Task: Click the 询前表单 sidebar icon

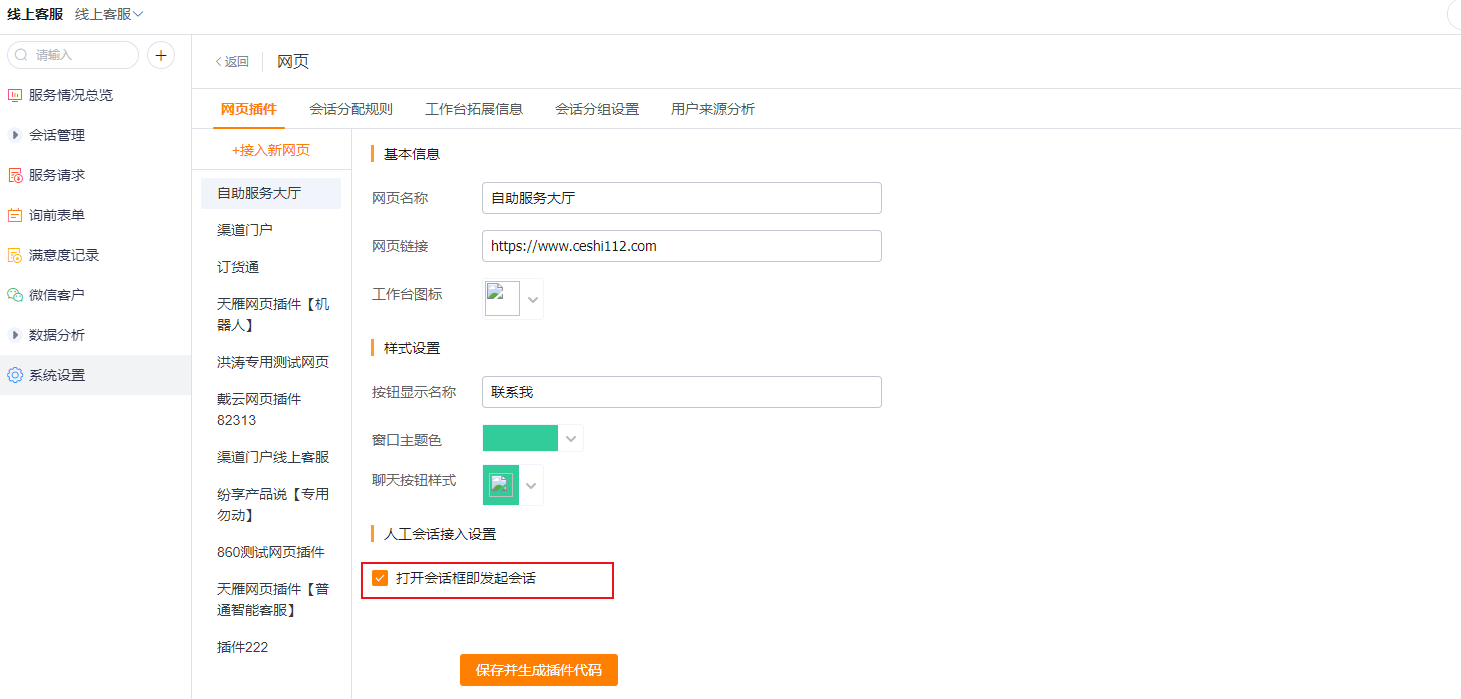Action: coord(14,214)
